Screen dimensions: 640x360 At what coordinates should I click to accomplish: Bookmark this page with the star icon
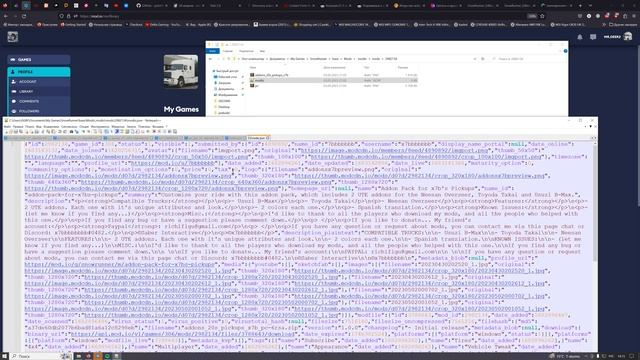[x=542, y=16]
